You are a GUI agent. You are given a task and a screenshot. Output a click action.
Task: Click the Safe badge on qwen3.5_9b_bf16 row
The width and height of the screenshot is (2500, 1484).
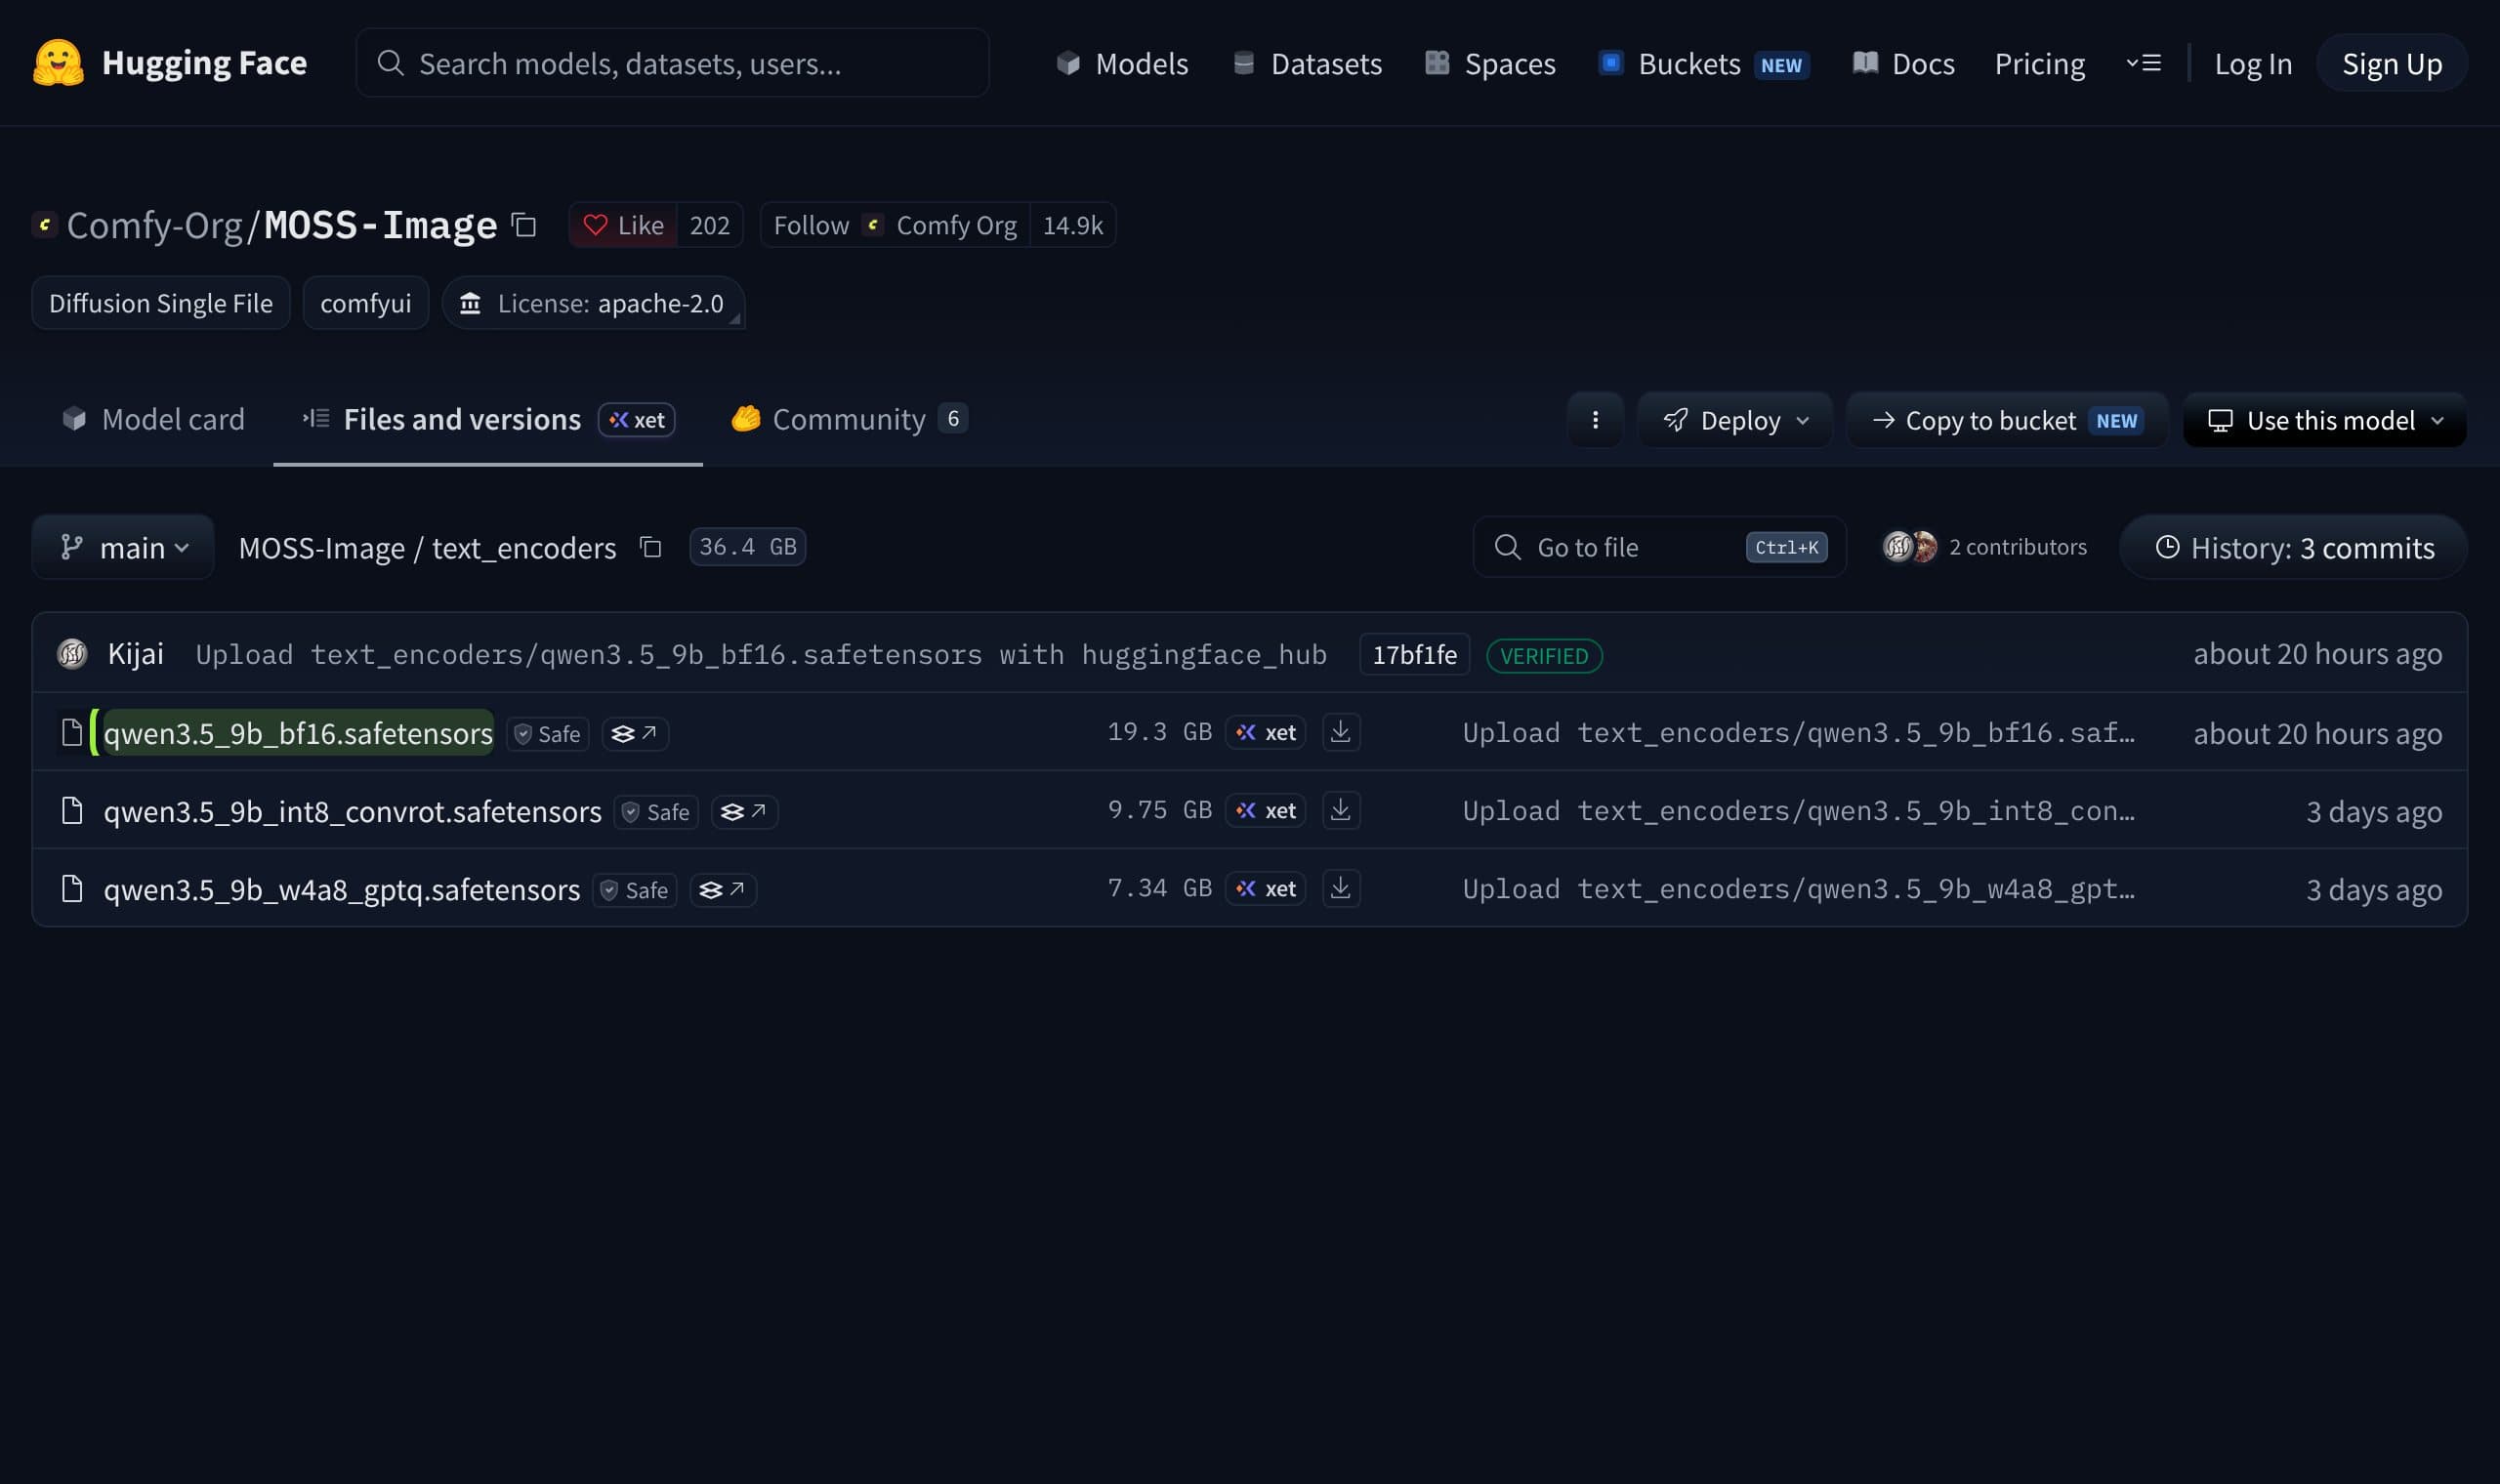click(547, 733)
